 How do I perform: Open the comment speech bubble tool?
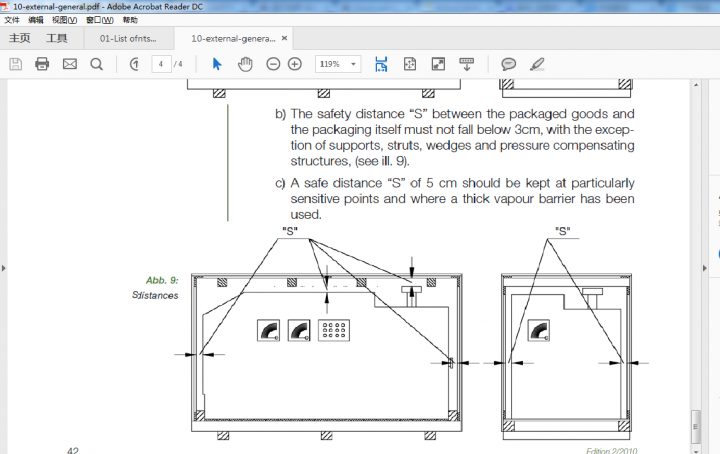pos(508,64)
